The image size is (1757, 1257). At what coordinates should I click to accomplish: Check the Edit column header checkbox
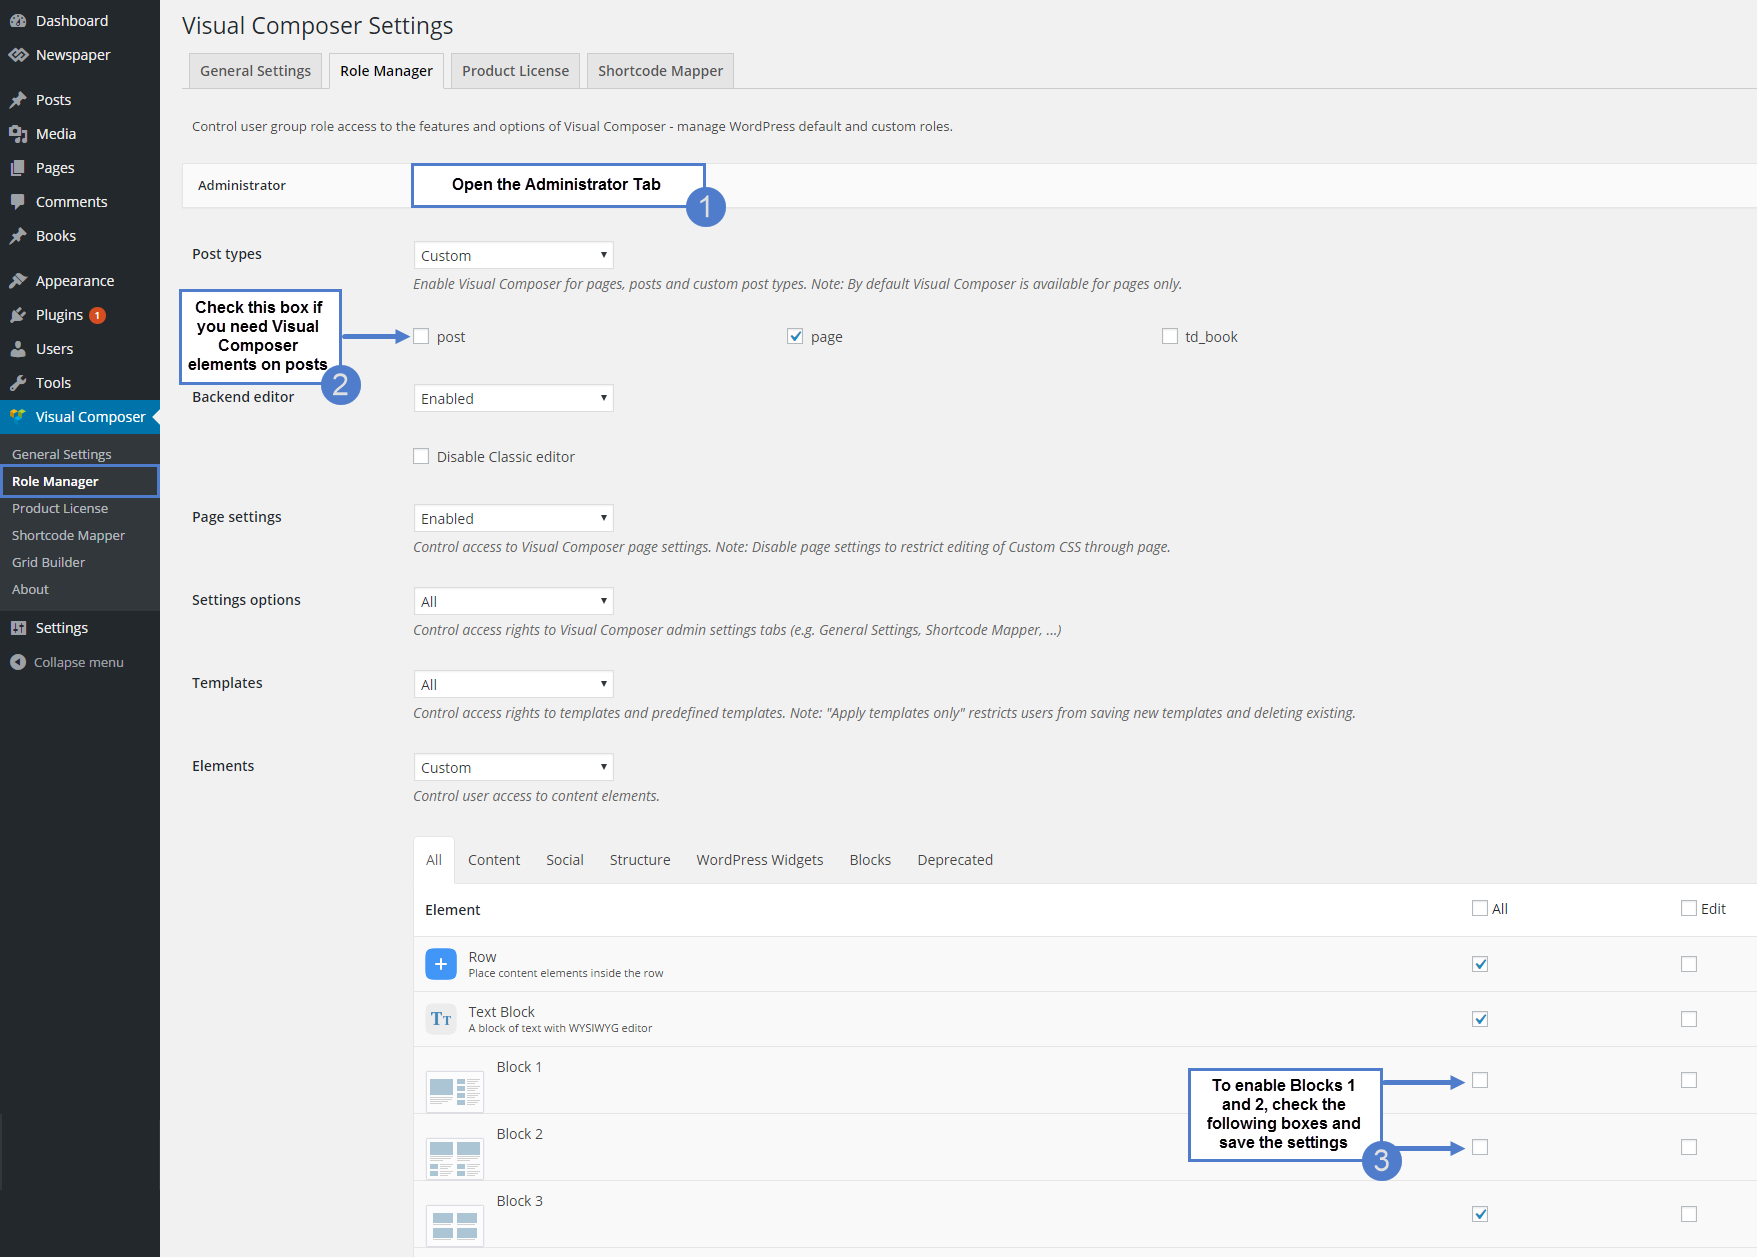[x=1689, y=908]
